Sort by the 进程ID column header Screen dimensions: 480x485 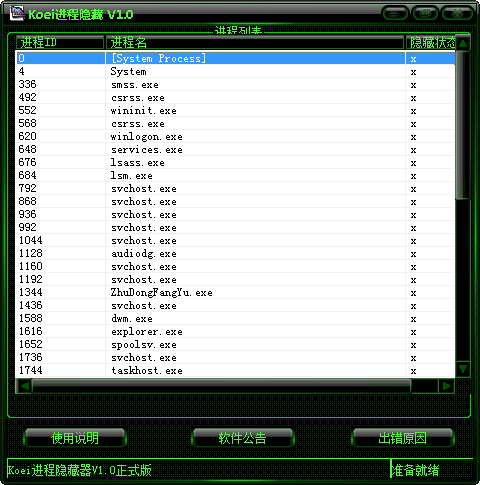tap(60, 43)
